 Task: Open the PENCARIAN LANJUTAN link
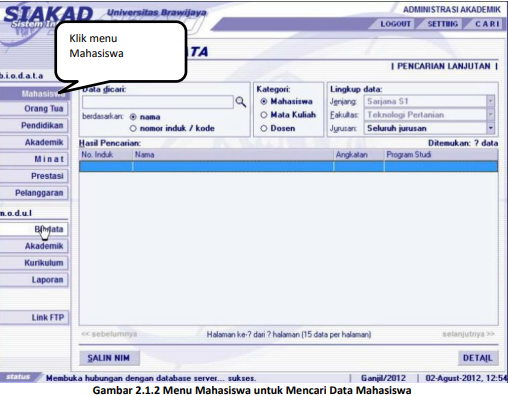(x=444, y=66)
